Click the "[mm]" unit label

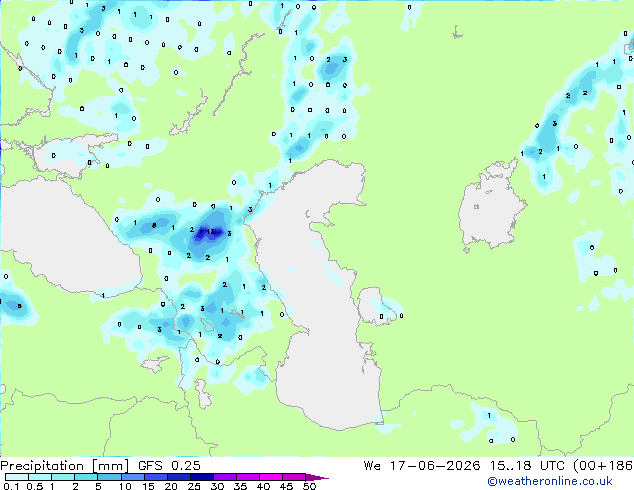110,466
